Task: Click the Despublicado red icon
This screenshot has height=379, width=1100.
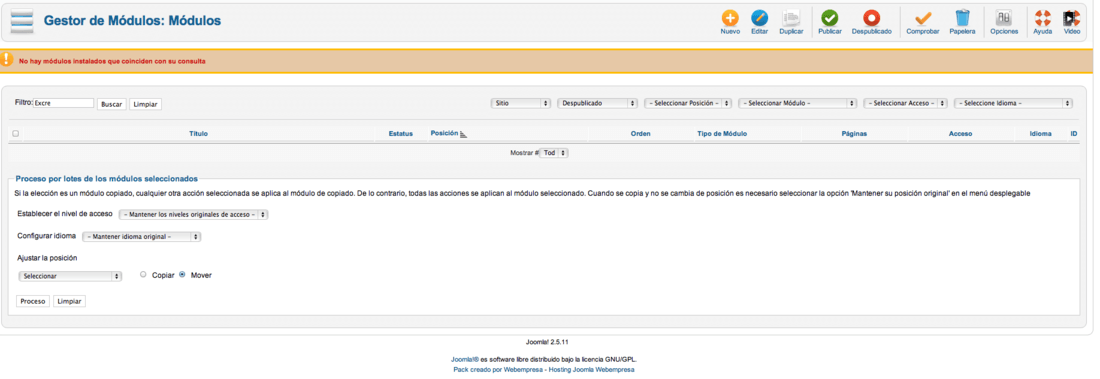Action: click(x=871, y=18)
